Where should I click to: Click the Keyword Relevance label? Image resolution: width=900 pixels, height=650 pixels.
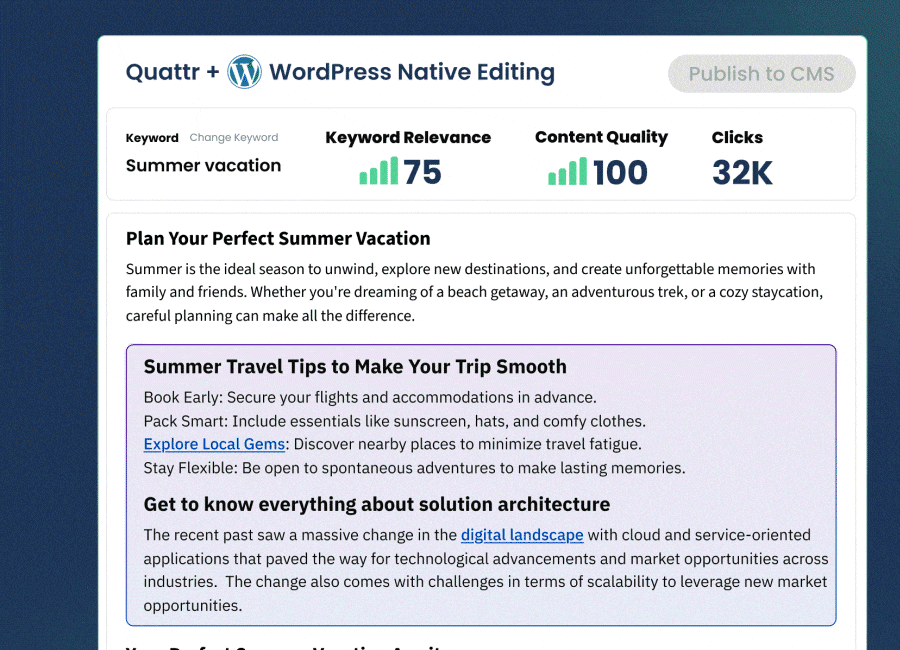(408, 138)
